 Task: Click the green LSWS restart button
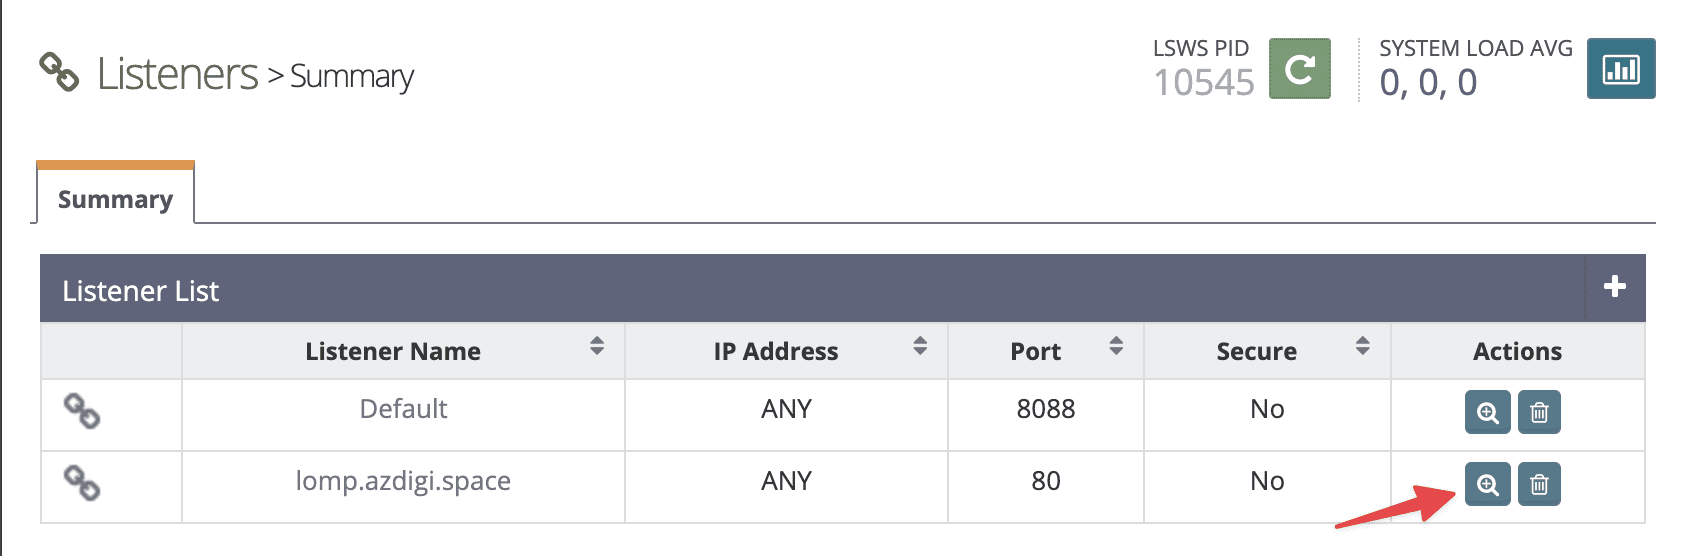(1299, 69)
